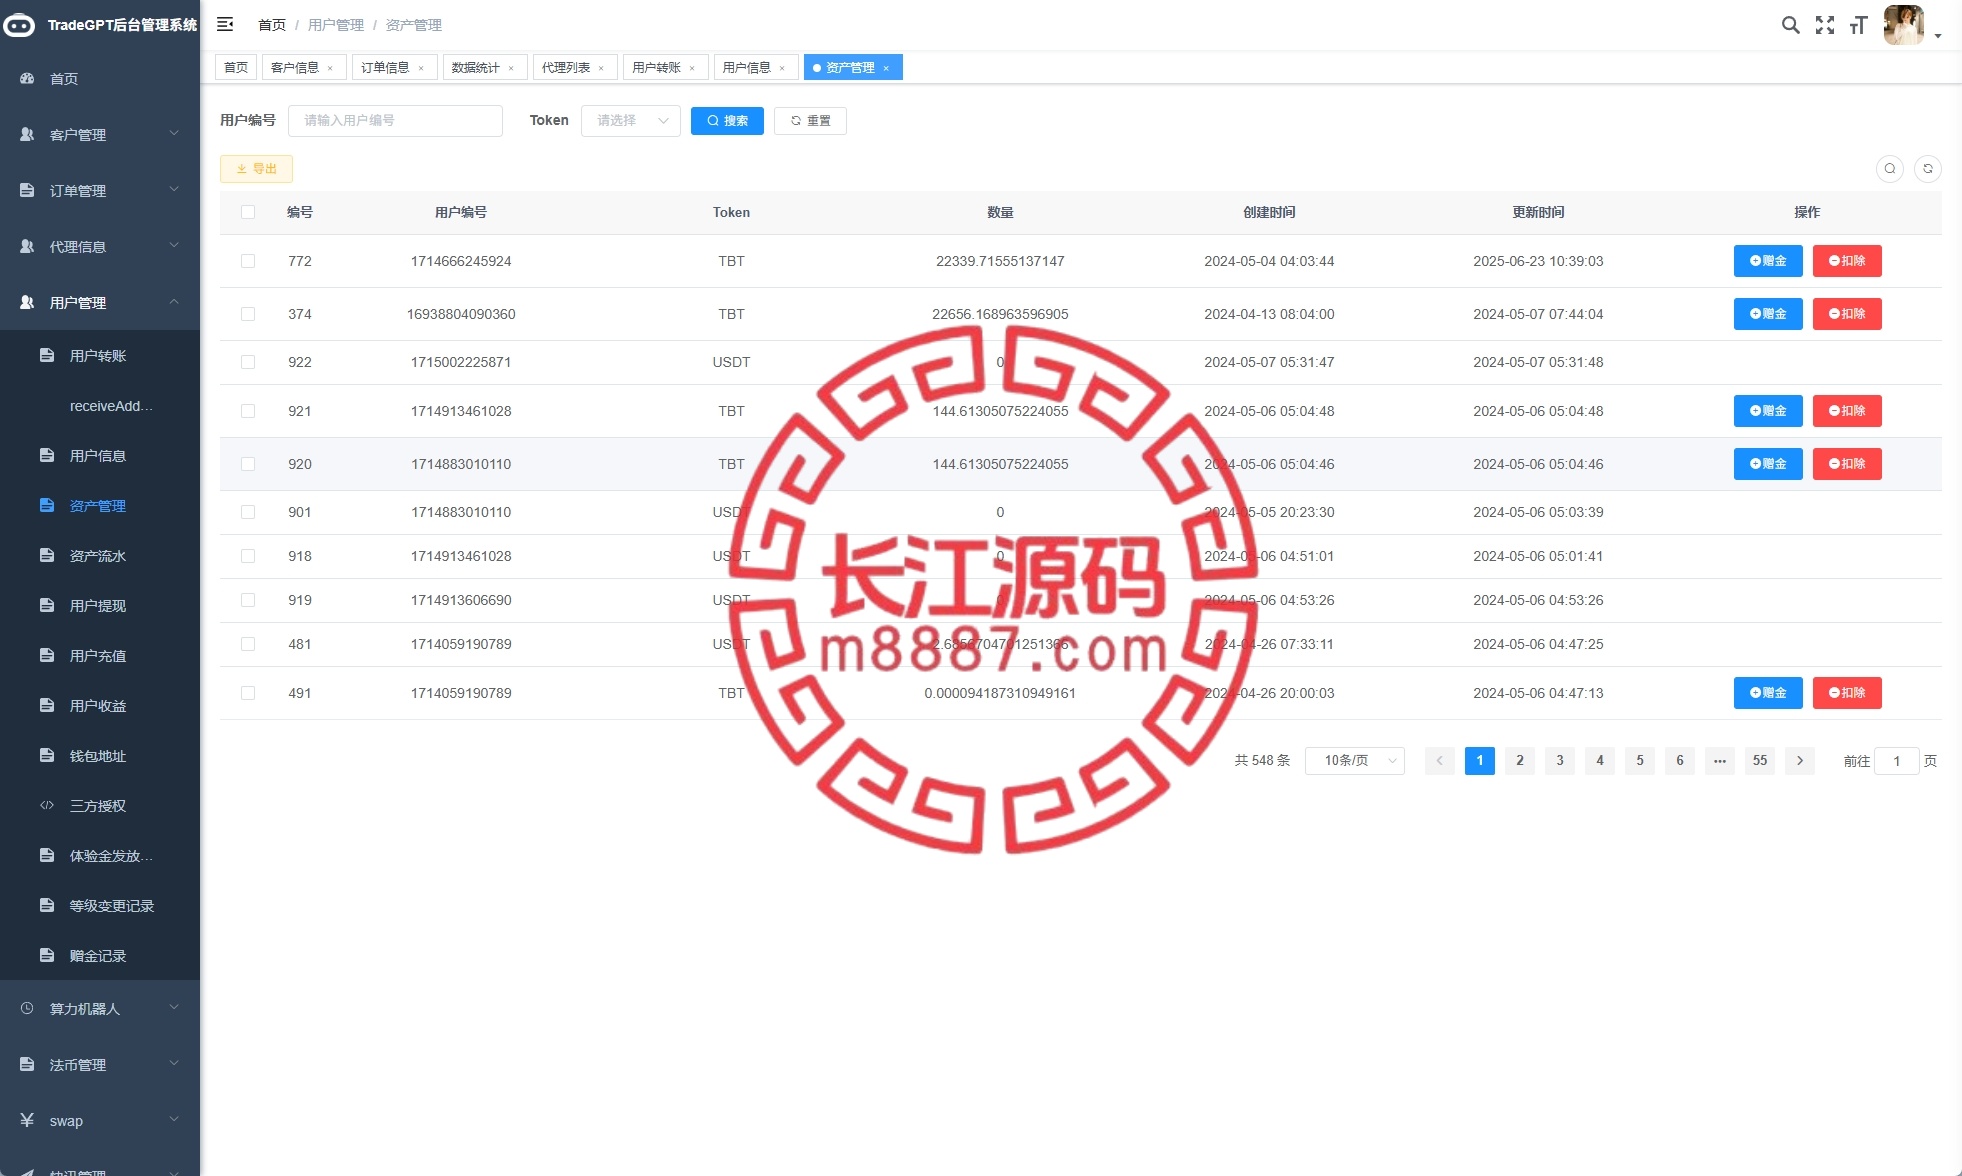This screenshot has width=1962, height=1176.
Task: Focus the 前往 page number input
Action: click(1896, 761)
